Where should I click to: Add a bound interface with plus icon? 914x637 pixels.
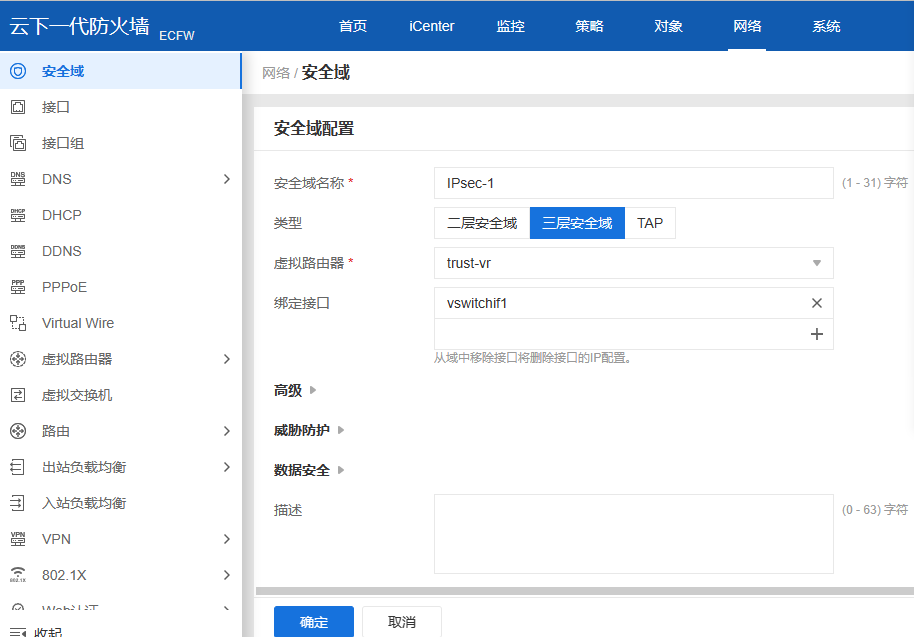[816, 334]
